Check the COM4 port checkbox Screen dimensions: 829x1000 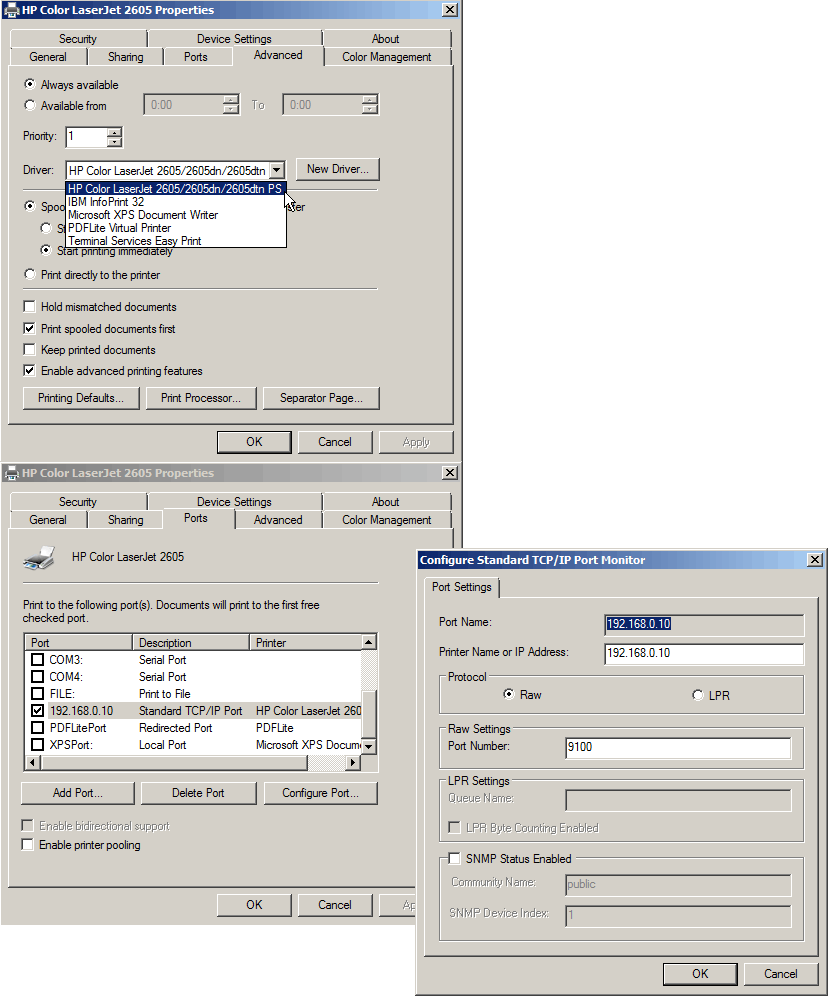point(38,677)
